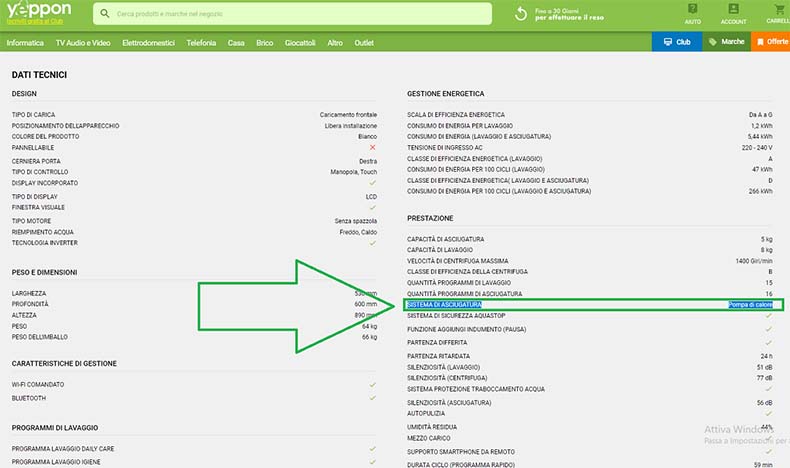Click the Programmi di Lavaggio heading
The width and height of the screenshot is (790, 468).
(55, 428)
